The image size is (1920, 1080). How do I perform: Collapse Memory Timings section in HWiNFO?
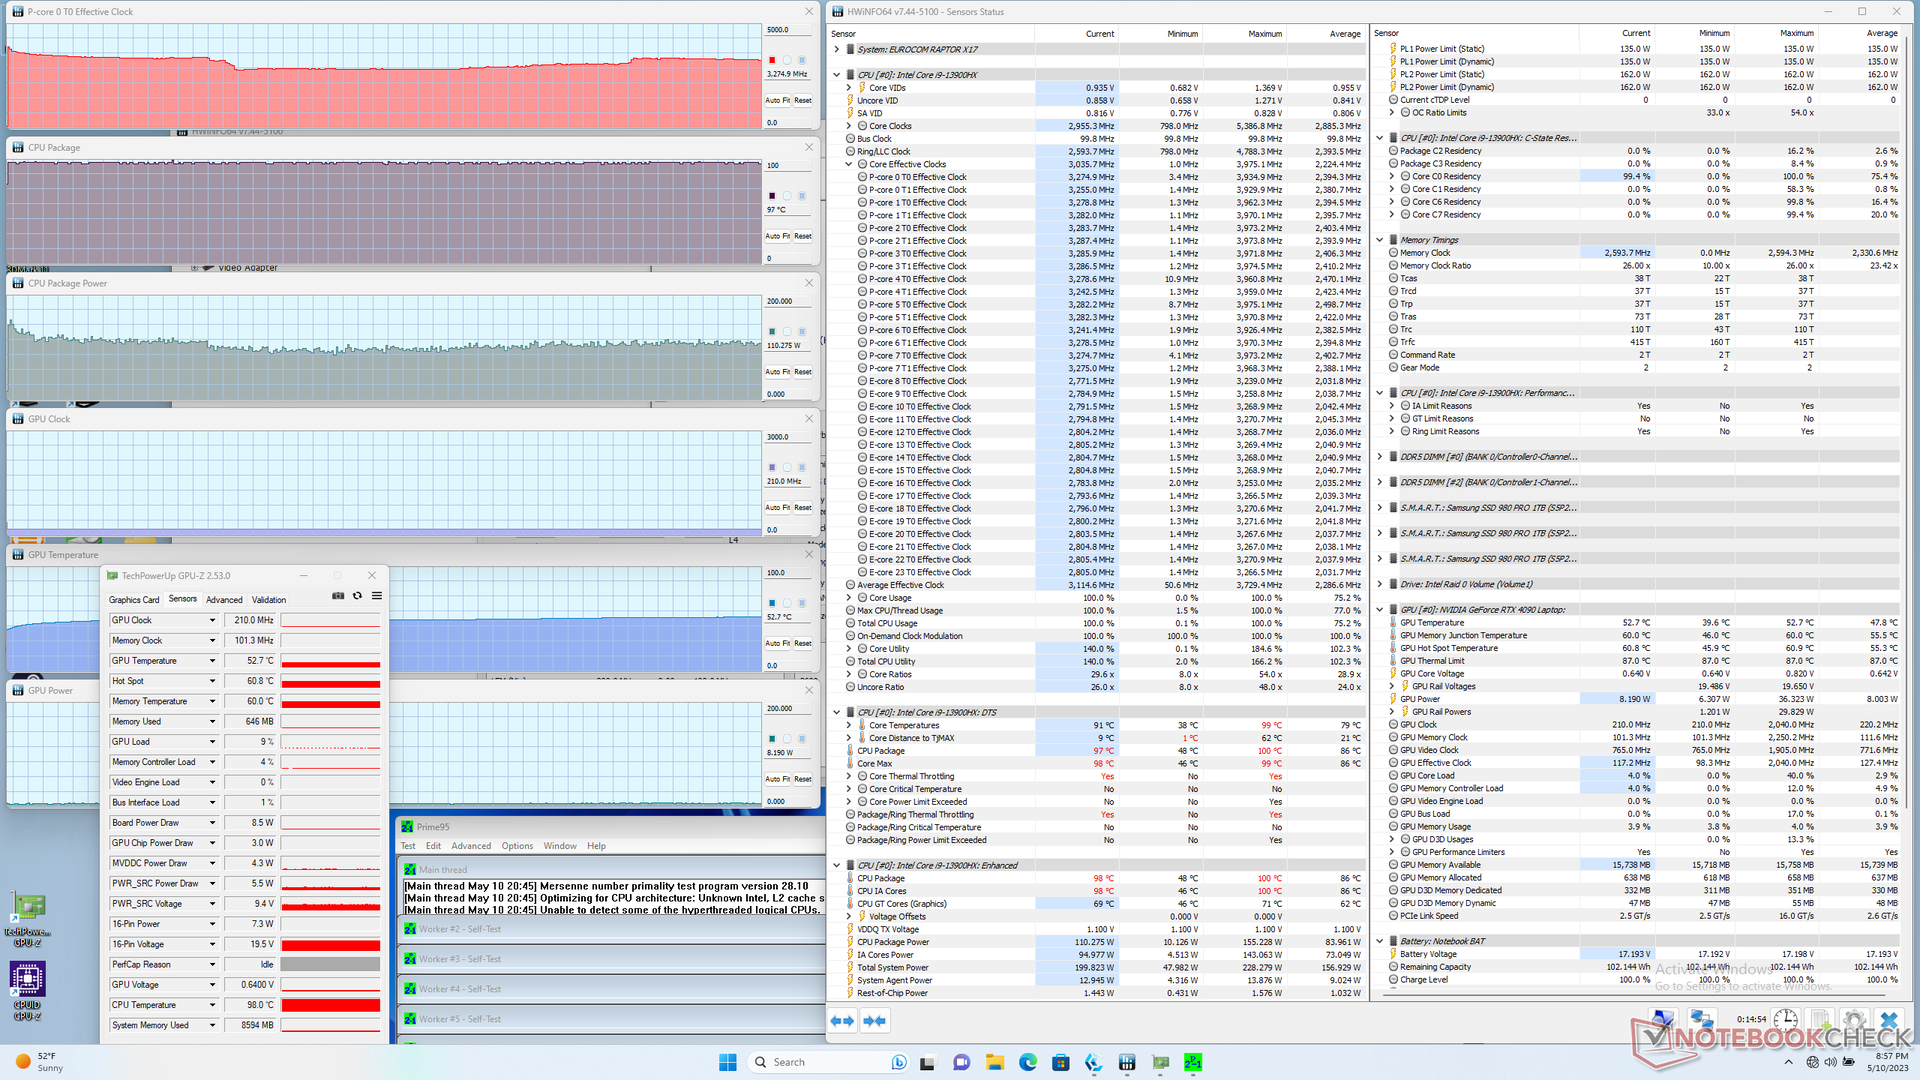1380,240
